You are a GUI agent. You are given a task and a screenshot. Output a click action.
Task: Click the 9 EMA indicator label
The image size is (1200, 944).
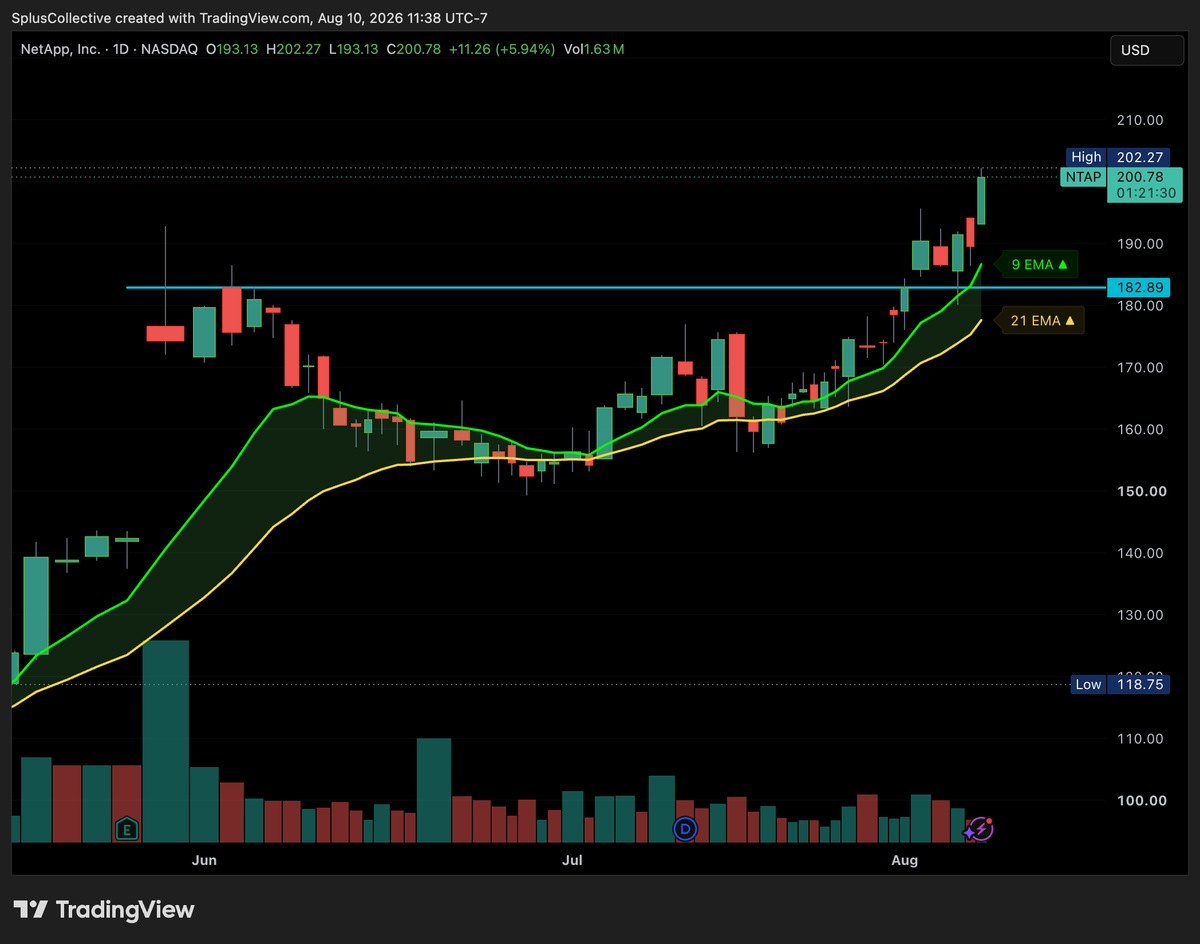pos(1040,265)
